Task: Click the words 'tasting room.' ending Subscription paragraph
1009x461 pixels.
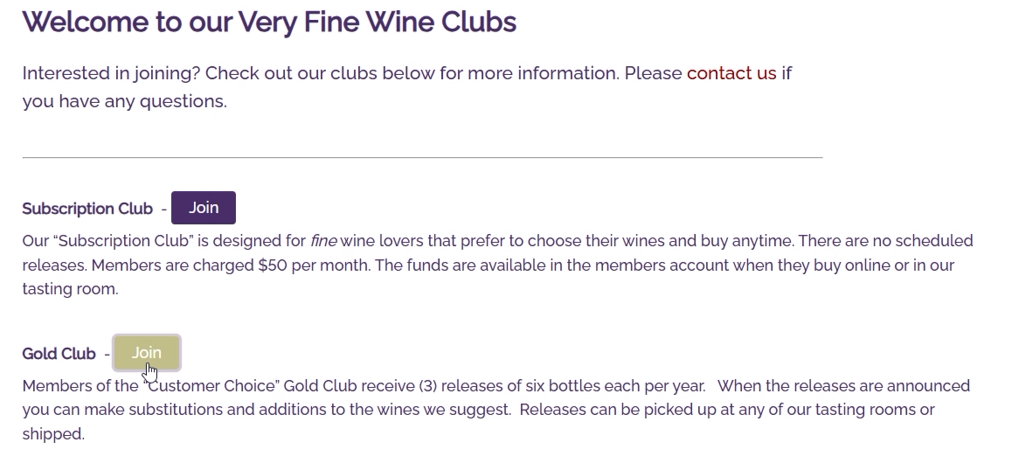Action: (70, 289)
